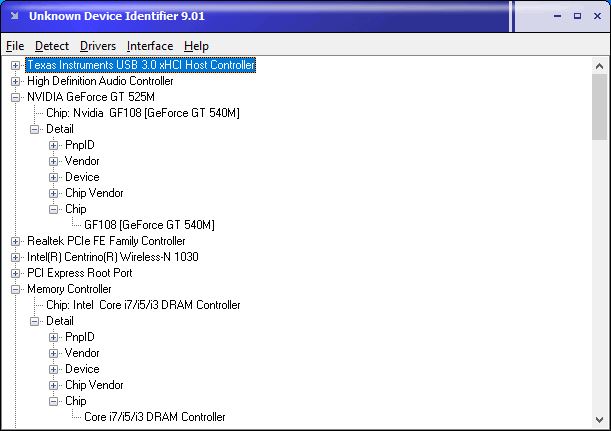Image resolution: width=611 pixels, height=431 pixels.
Task: Select PCI Express Root Port row
Action: click(x=79, y=273)
